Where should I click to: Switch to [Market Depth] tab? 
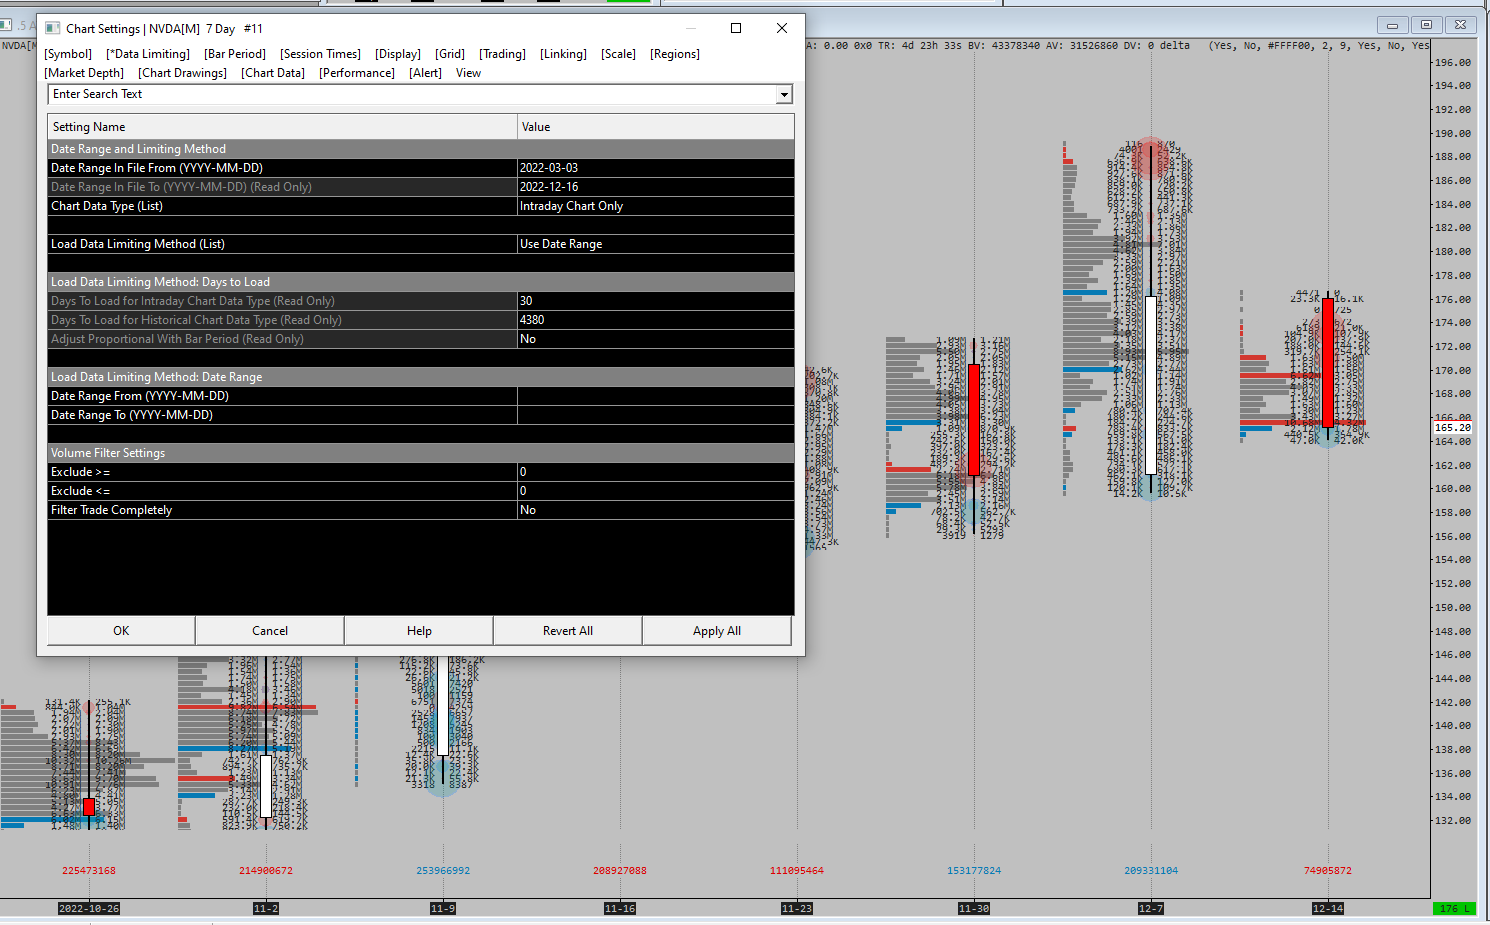(84, 73)
